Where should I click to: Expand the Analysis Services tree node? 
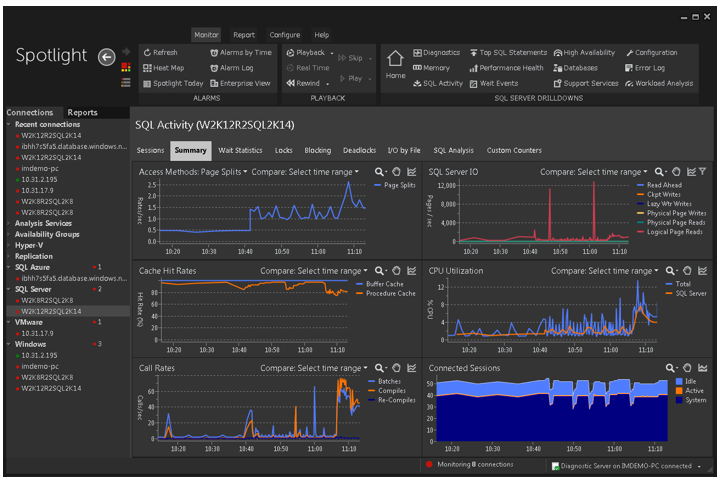(x=9, y=224)
